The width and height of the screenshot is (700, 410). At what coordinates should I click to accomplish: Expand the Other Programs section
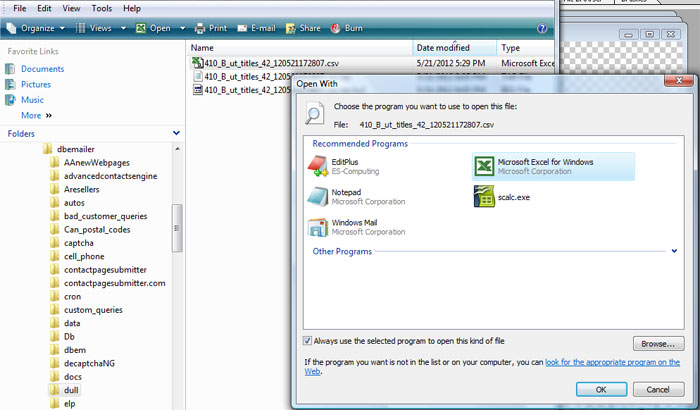click(x=674, y=251)
